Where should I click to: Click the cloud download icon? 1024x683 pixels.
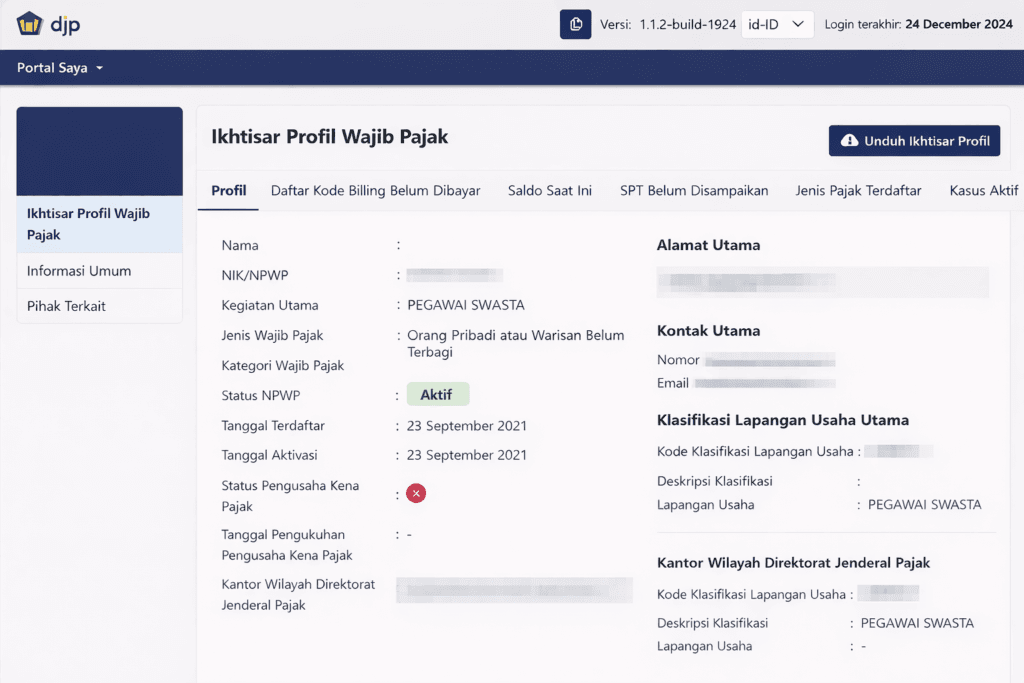849,141
